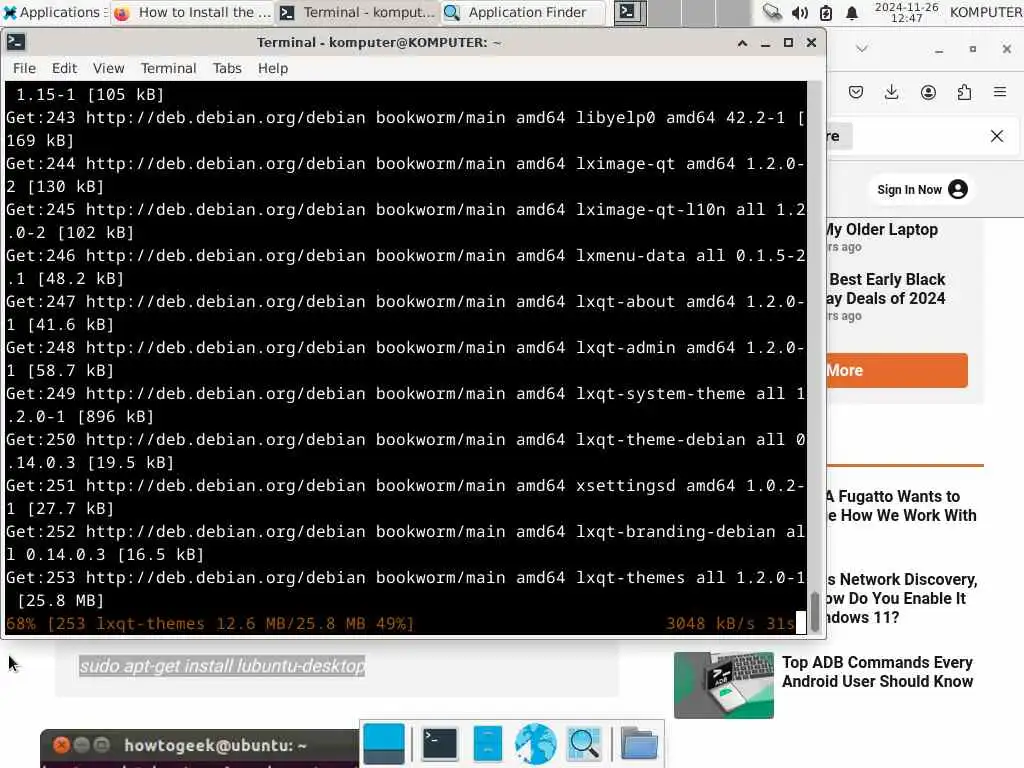
Task: Open the Application Finder magnifier dock icon
Action: click(584, 744)
